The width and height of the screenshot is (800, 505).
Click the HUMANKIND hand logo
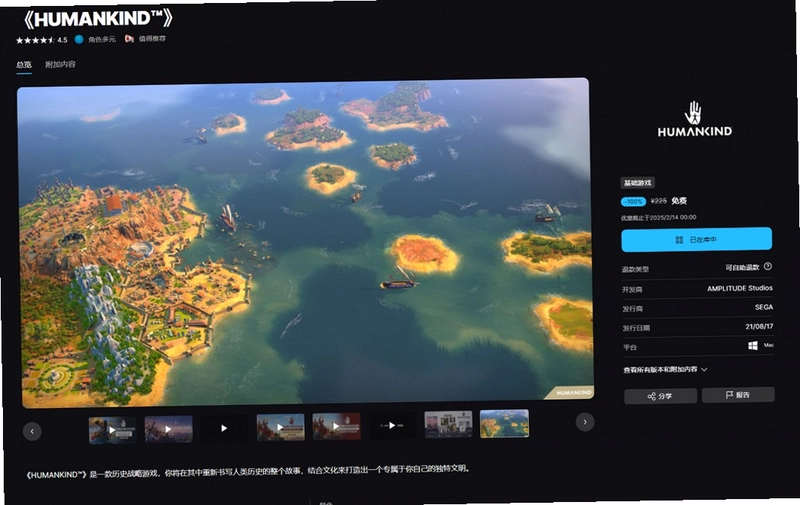click(694, 119)
